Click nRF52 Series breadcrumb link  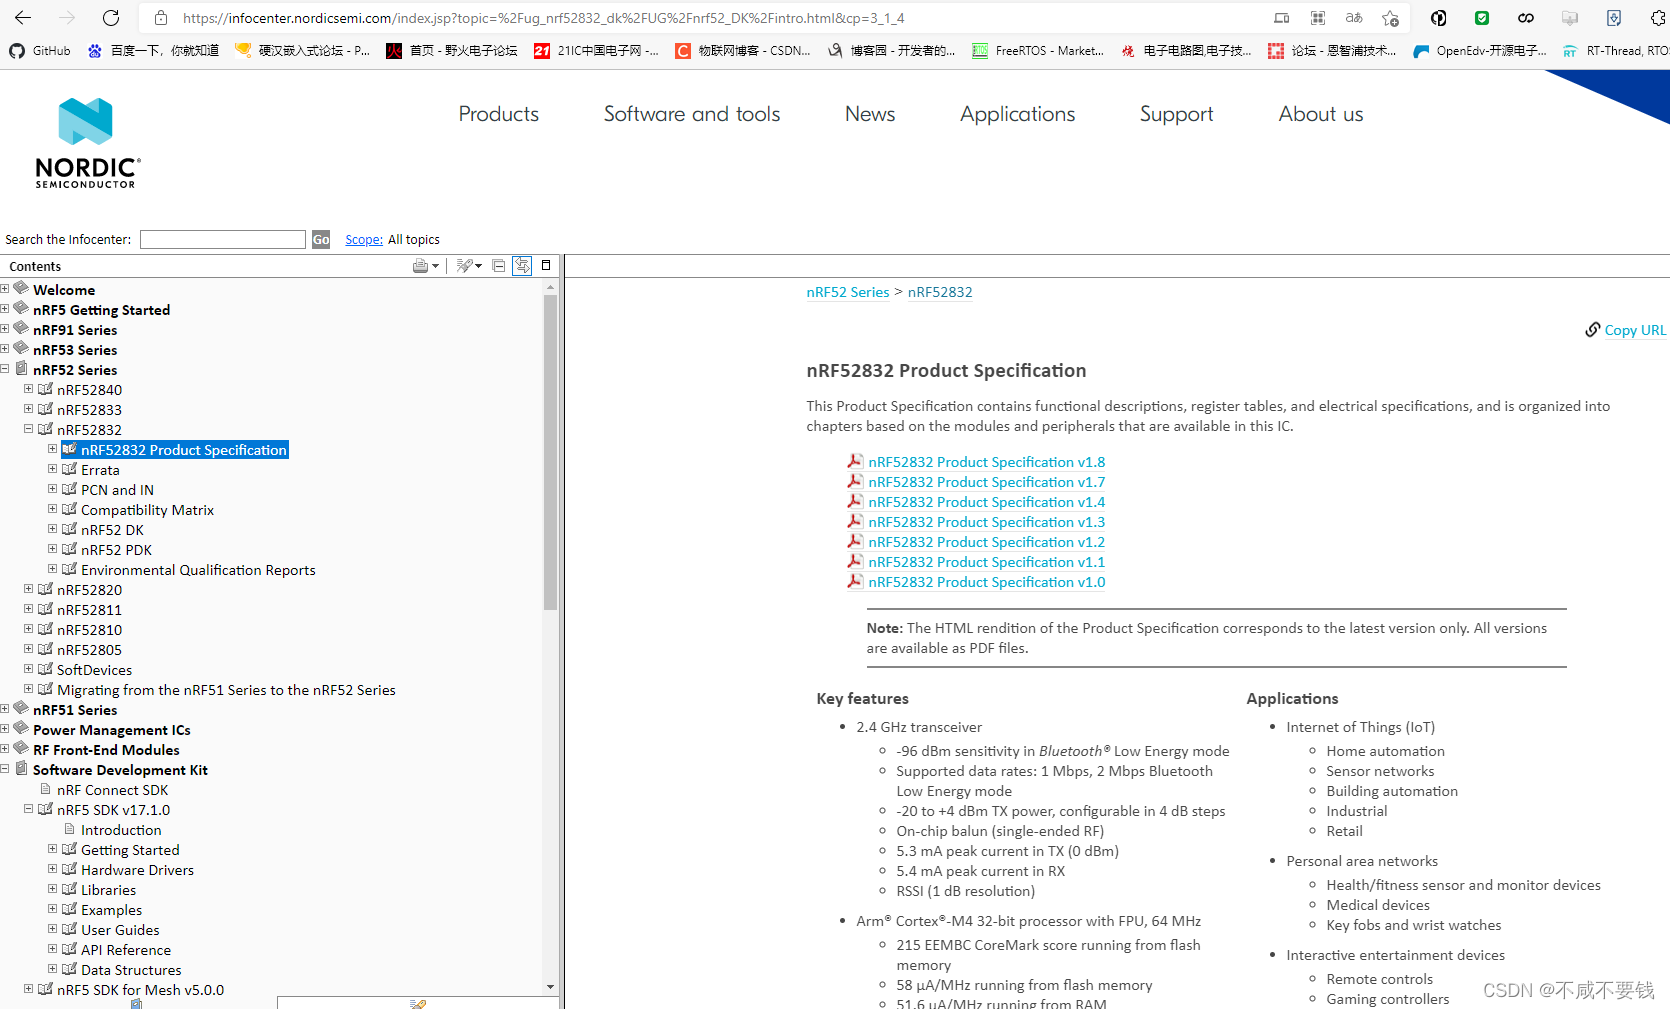point(848,292)
